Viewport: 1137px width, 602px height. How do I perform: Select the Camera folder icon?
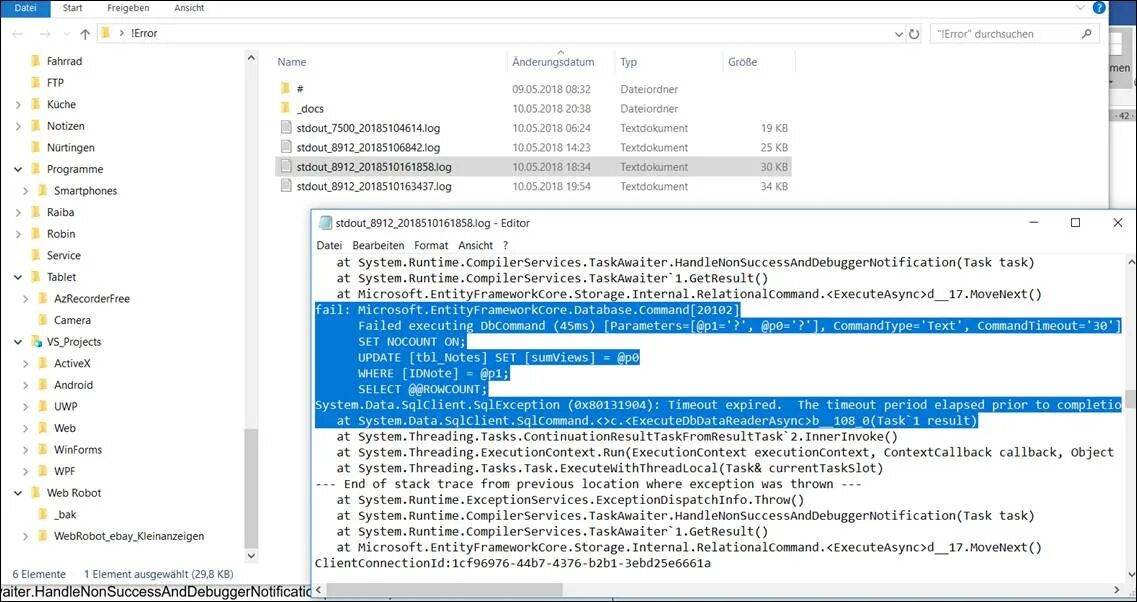41,320
